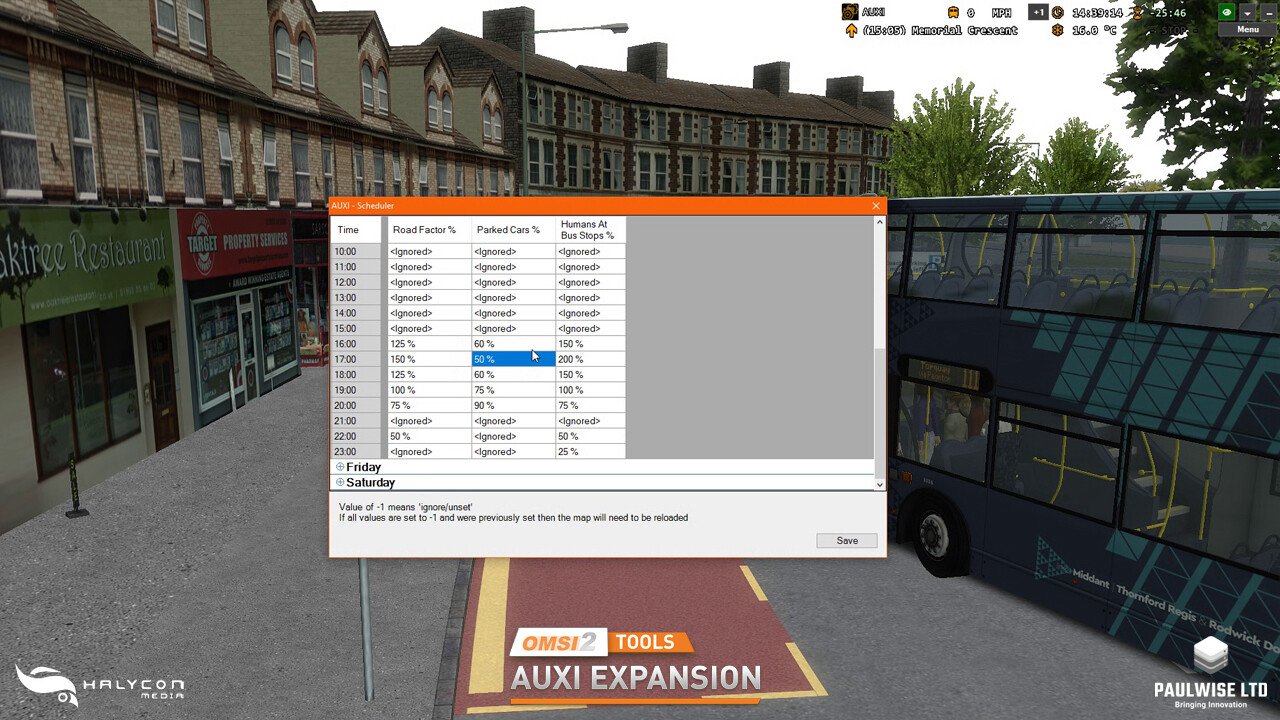Click the scrollbar down arrow in scheduler
The image size is (1280, 720).
pos(880,484)
